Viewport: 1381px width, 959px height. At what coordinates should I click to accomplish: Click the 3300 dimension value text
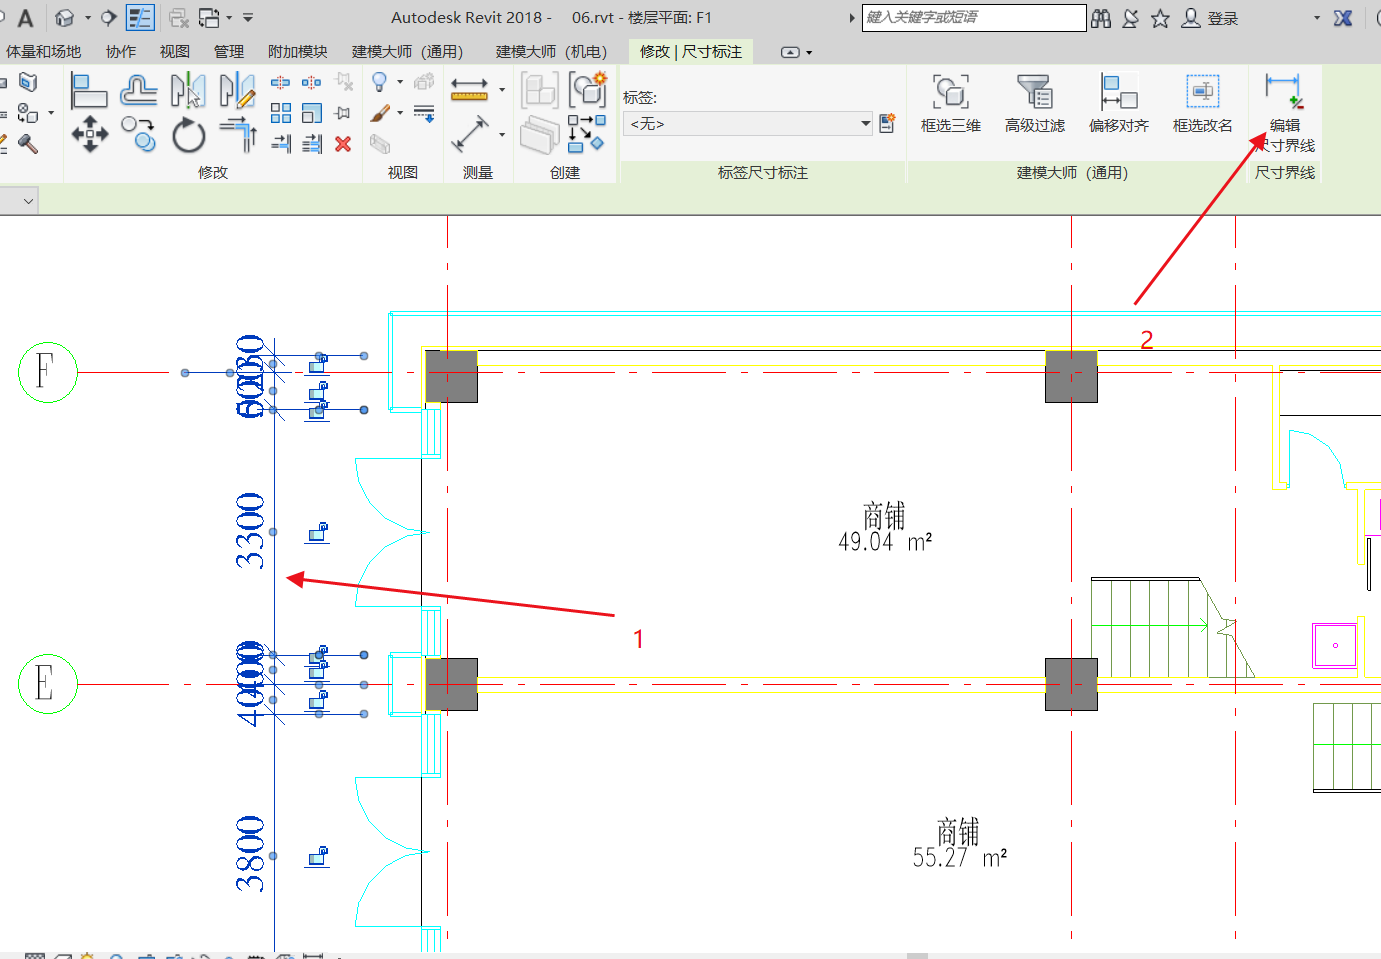point(250,531)
